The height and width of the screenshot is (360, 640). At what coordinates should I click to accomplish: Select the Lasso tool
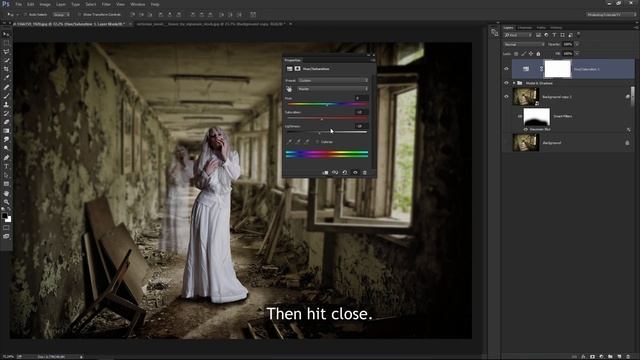(6, 52)
